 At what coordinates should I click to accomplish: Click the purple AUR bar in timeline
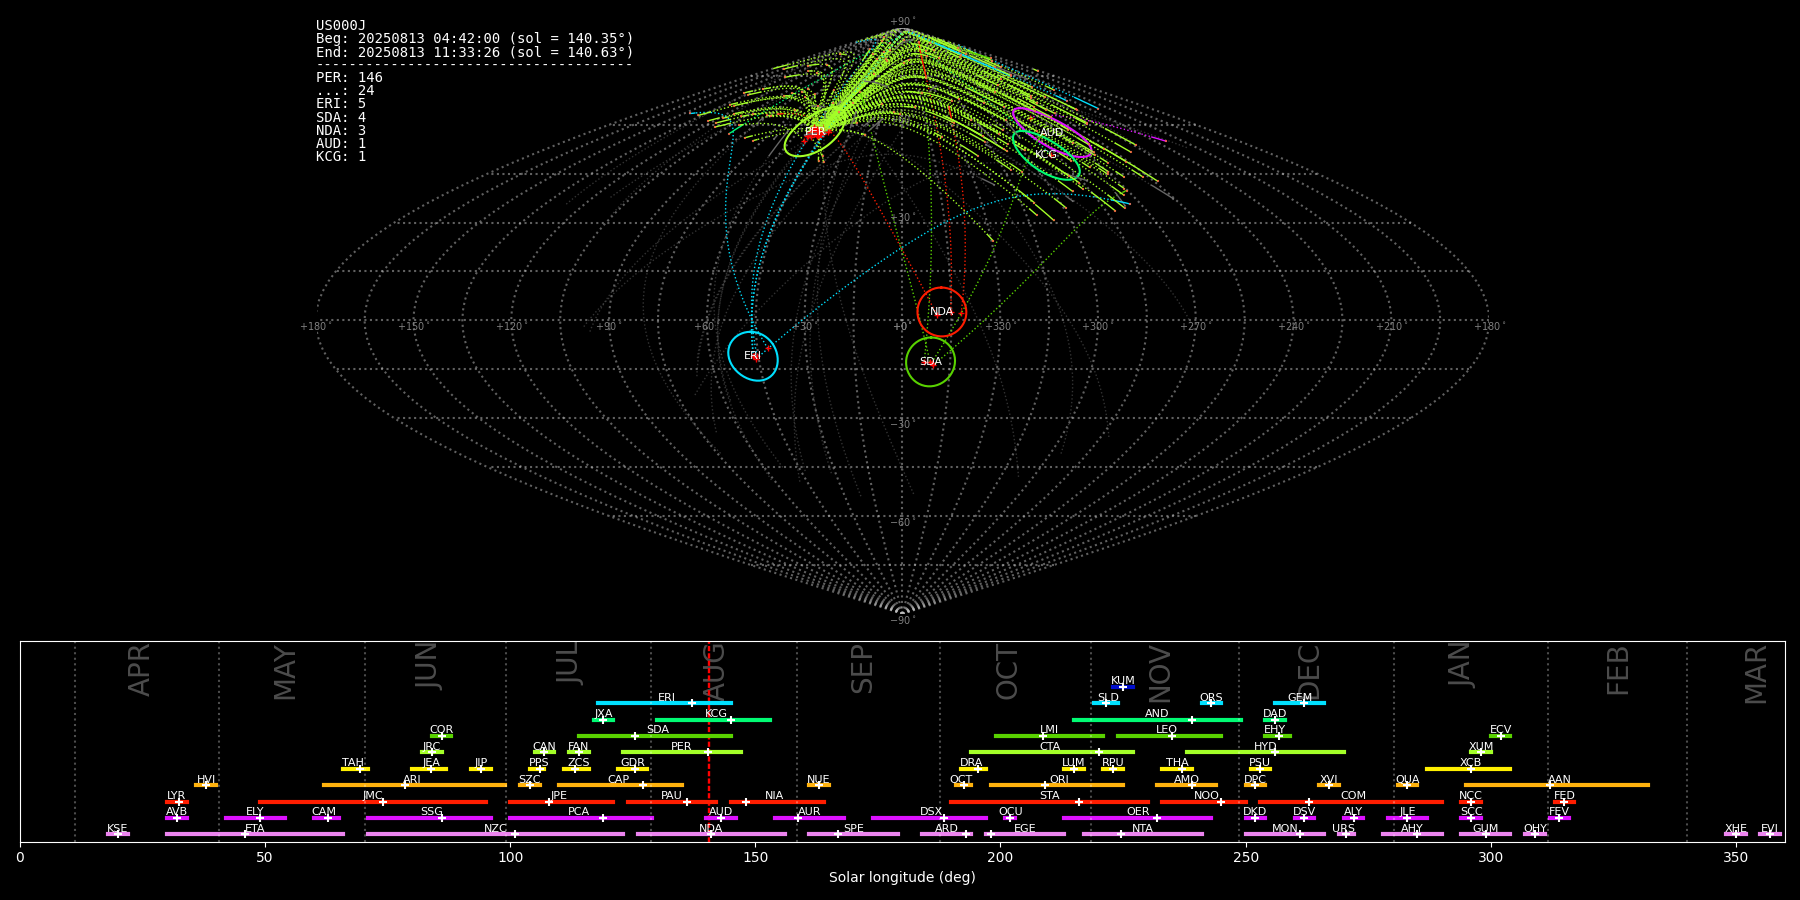tap(809, 818)
